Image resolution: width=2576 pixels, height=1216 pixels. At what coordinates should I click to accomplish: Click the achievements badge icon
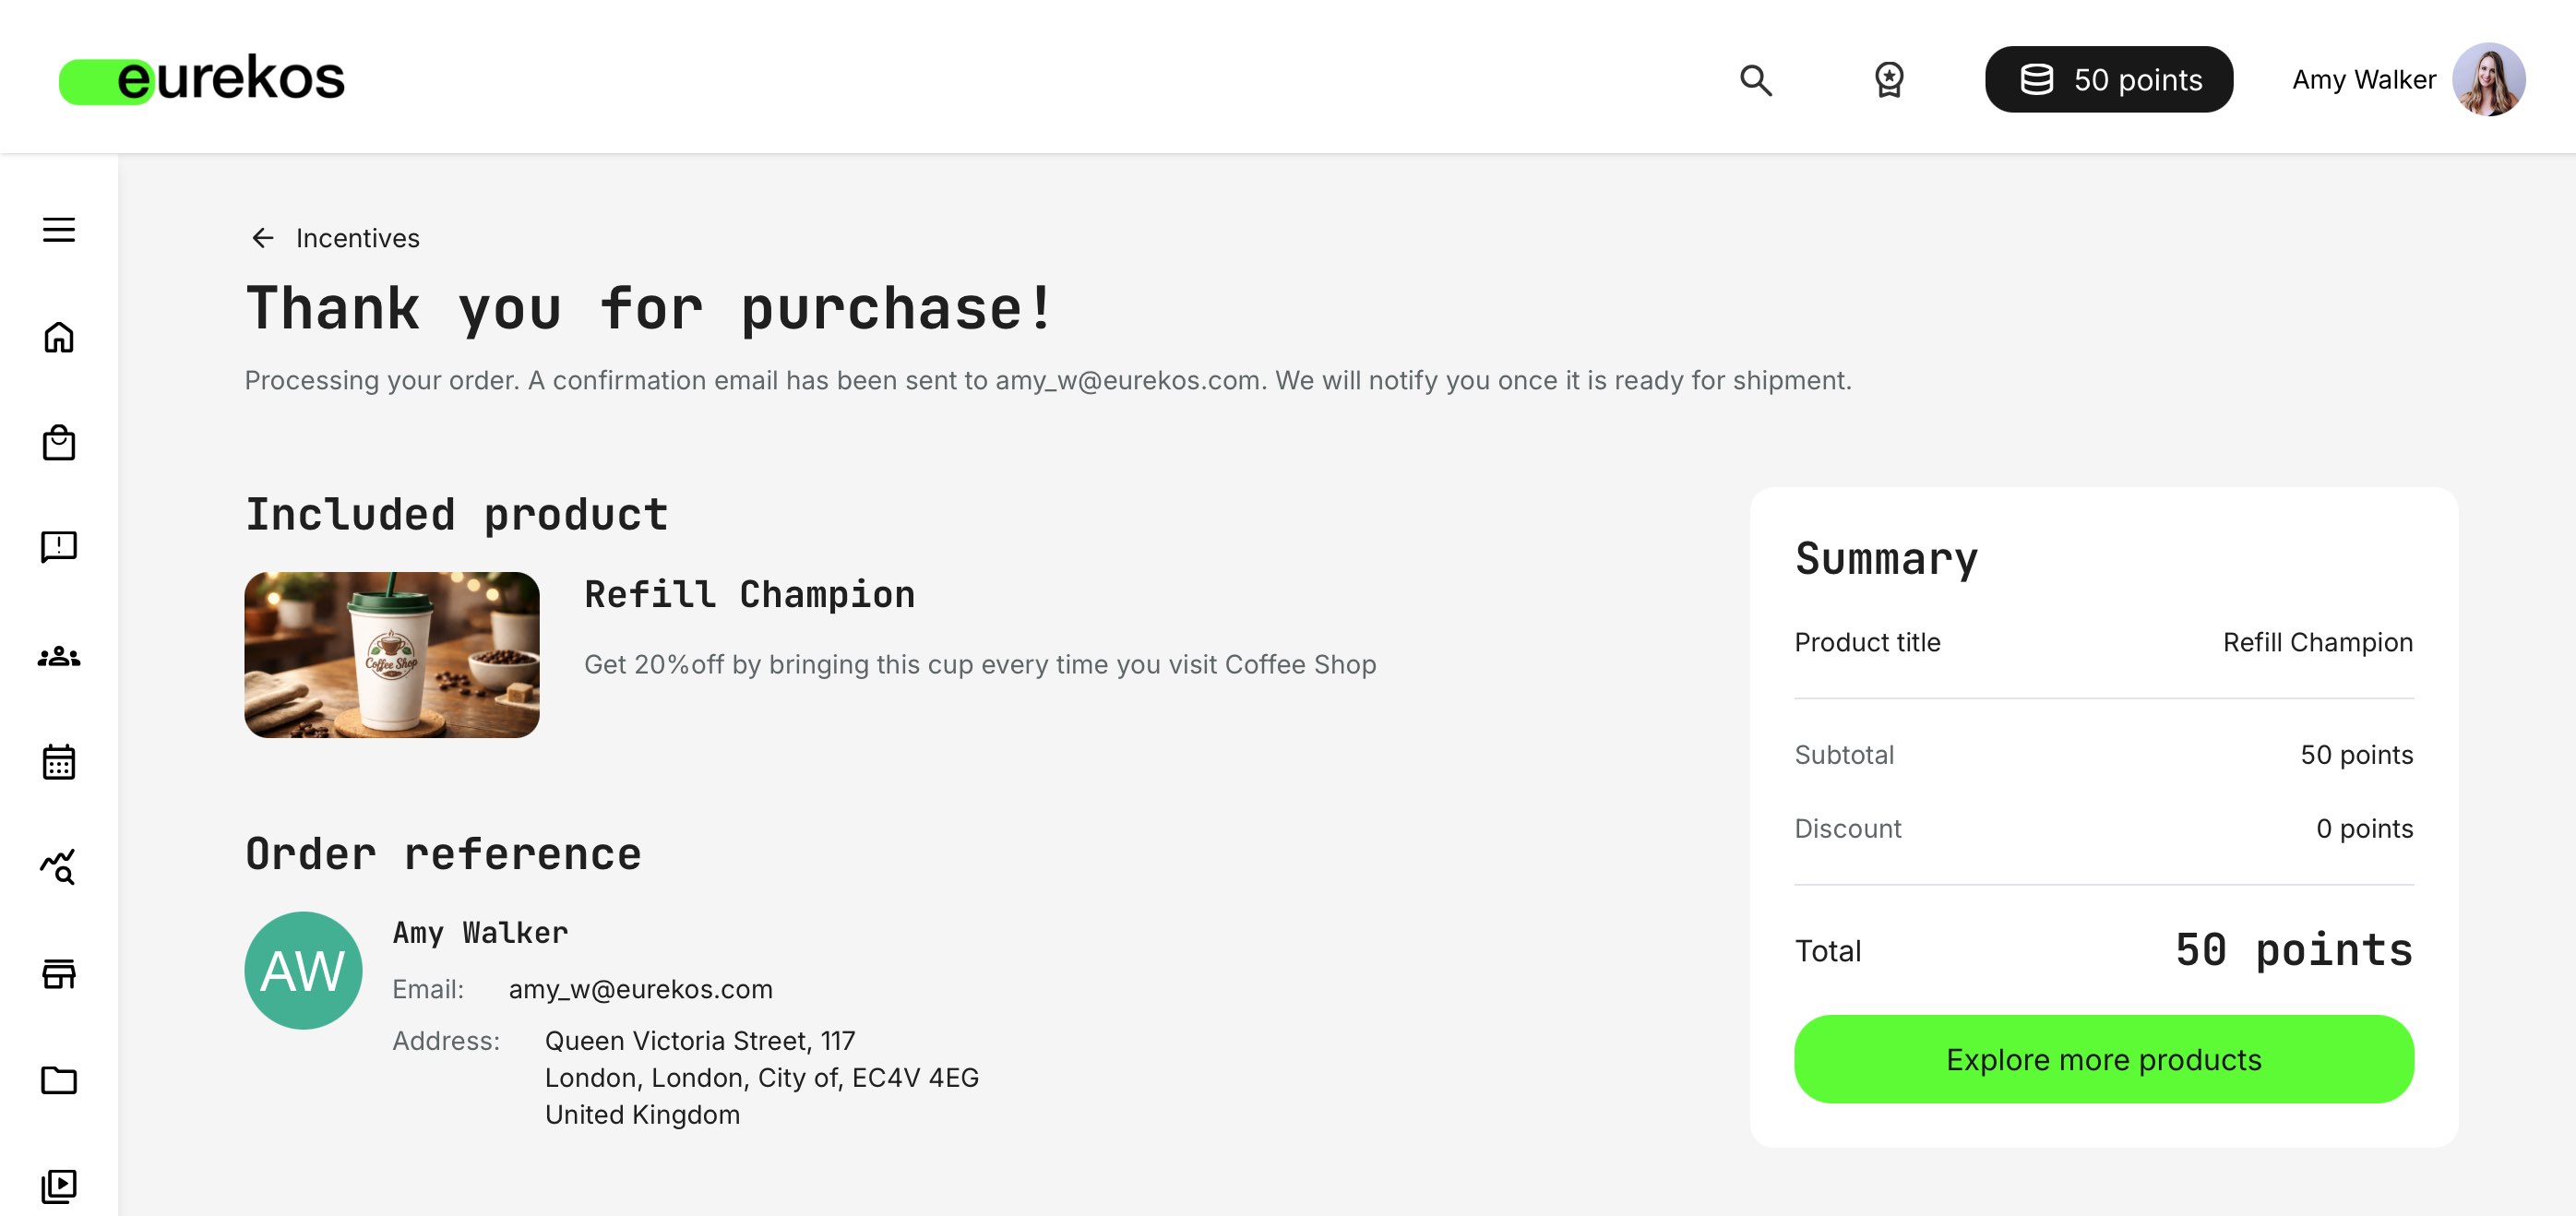click(x=1888, y=80)
